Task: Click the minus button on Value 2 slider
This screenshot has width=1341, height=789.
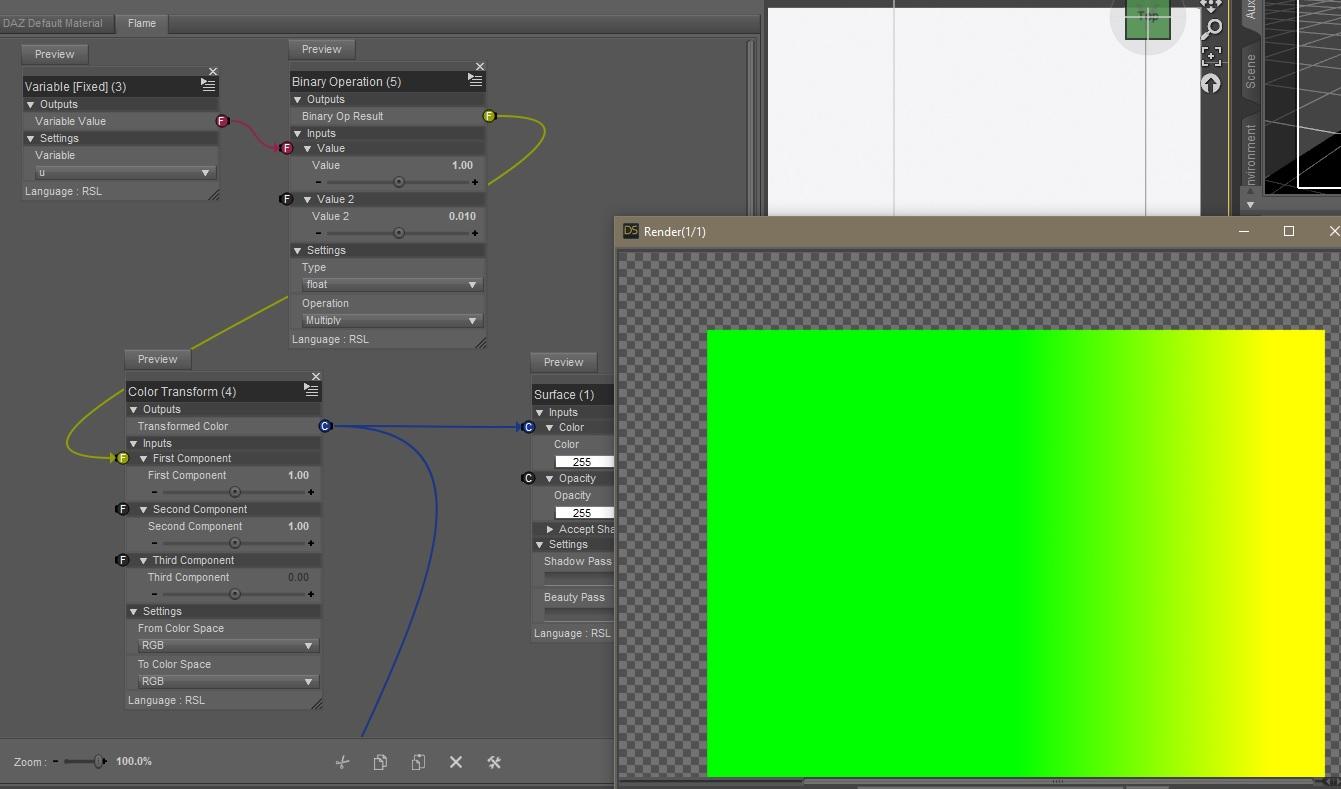Action: coord(318,233)
